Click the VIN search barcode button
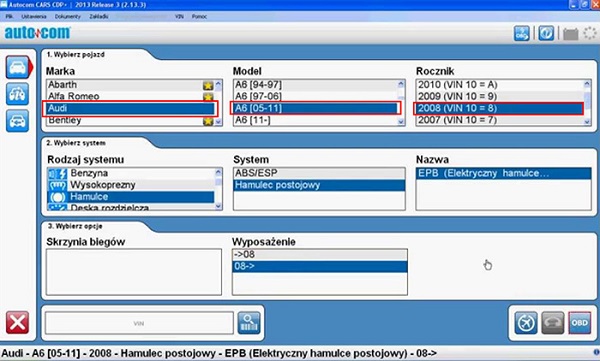This screenshot has height=361, width=600. pyautogui.click(x=249, y=323)
